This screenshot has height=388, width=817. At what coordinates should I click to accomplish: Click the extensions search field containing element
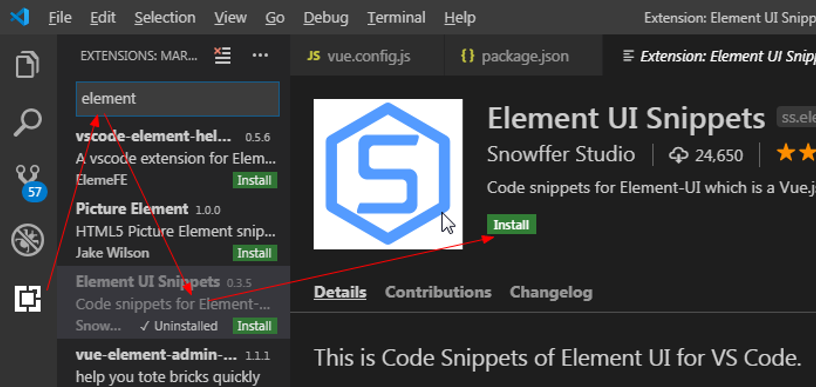coord(178,98)
